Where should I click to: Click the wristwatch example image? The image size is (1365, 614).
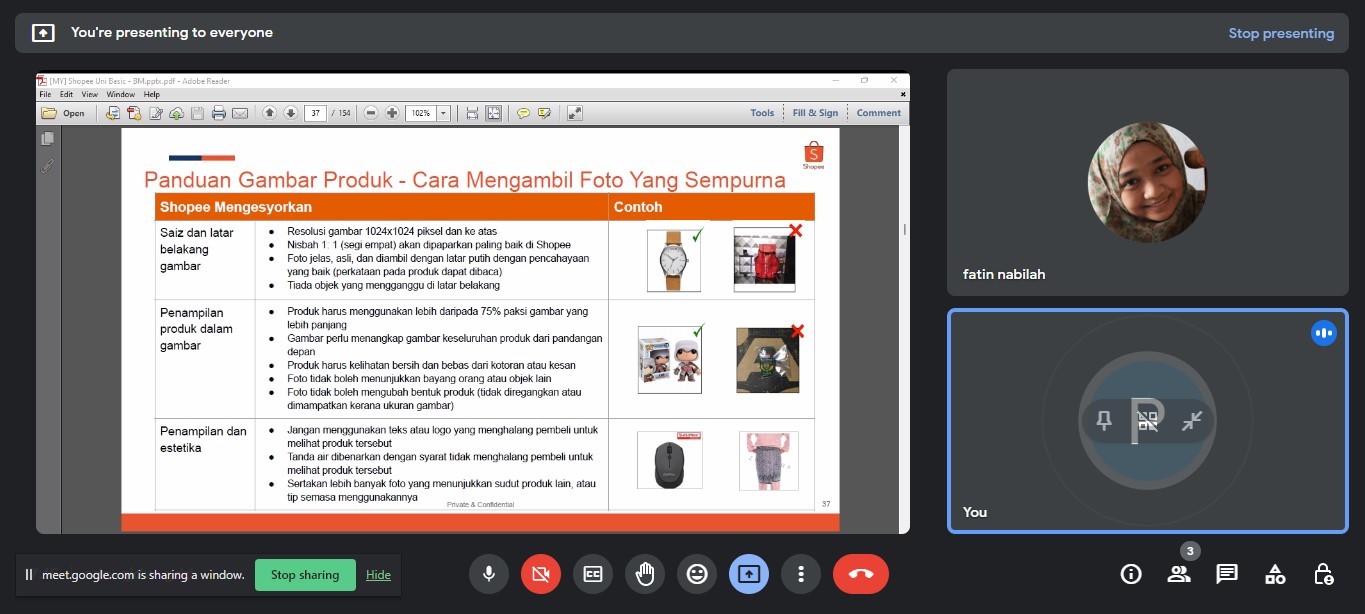[x=673, y=260]
